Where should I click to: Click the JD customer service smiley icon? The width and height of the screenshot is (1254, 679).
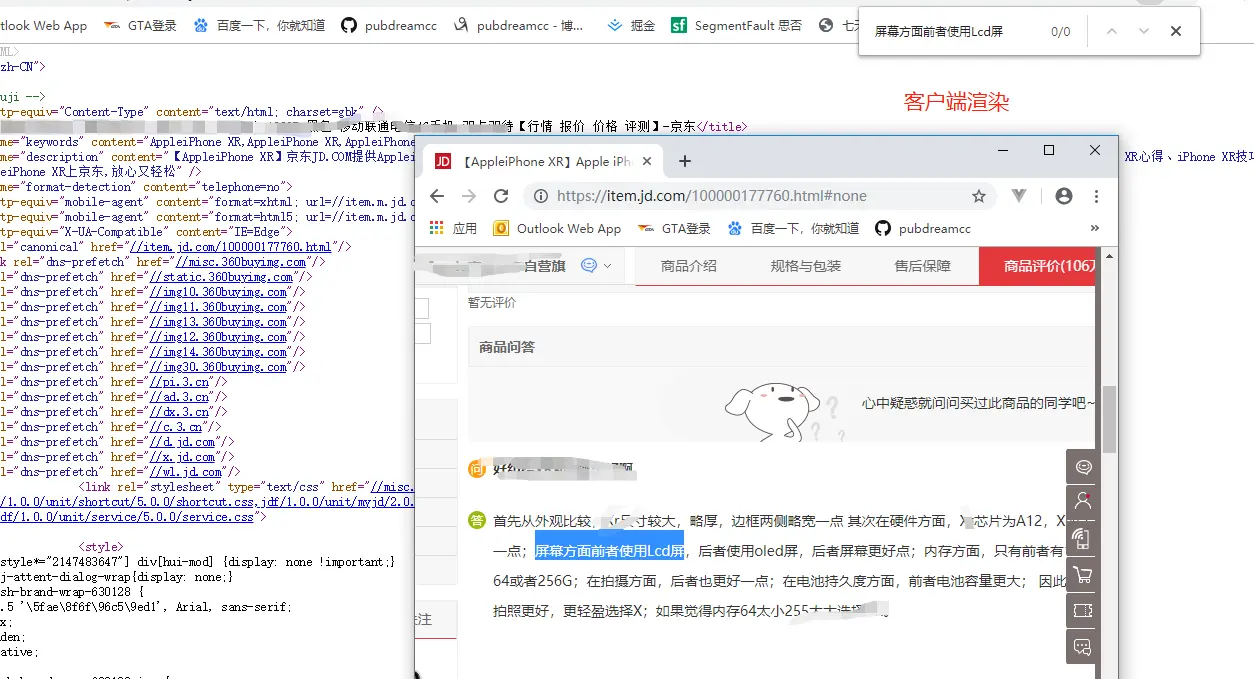click(589, 265)
